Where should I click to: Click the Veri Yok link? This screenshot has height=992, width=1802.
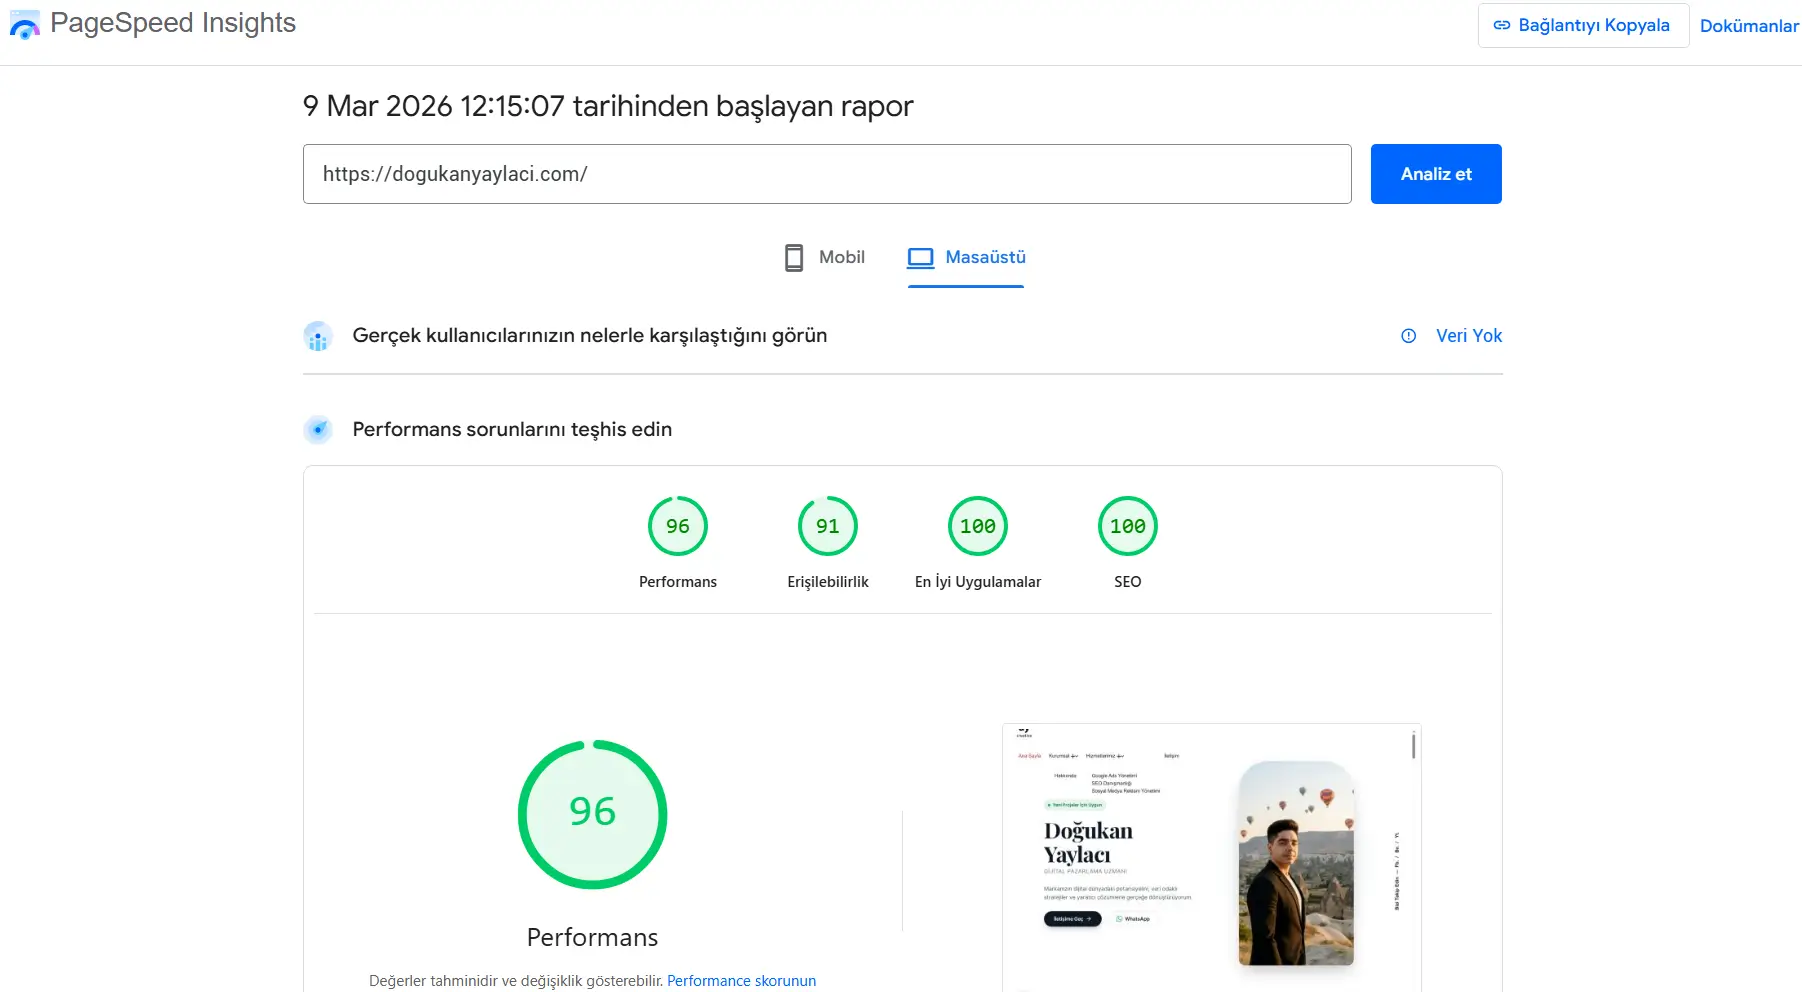1468,336
